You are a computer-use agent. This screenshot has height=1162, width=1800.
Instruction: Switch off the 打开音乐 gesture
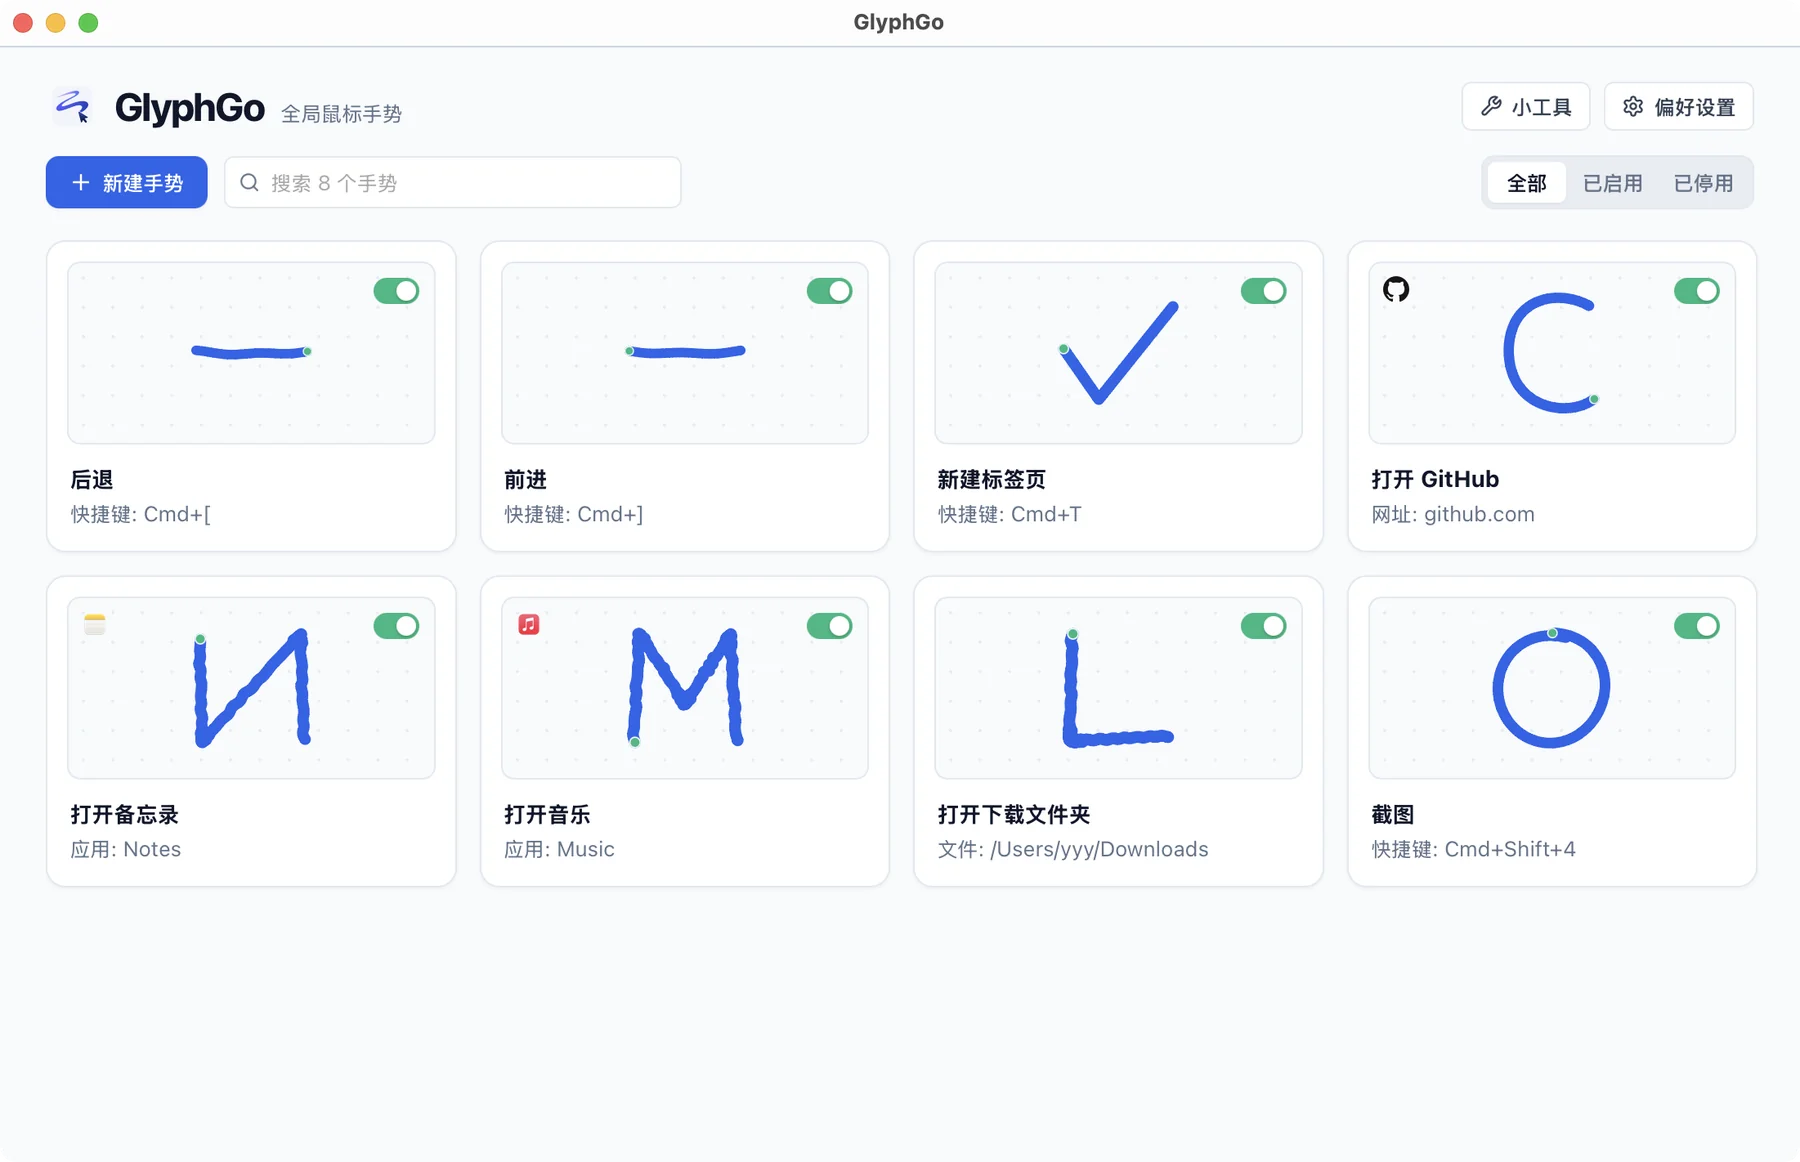click(830, 626)
